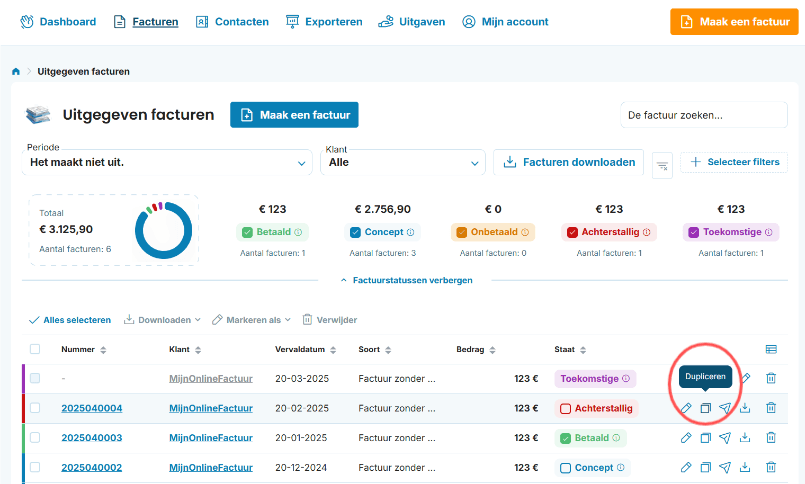The height and width of the screenshot is (484, 805).
Task: Toggle the Toekomstige status filter checkbox
Action: click(x=694, y=232)
